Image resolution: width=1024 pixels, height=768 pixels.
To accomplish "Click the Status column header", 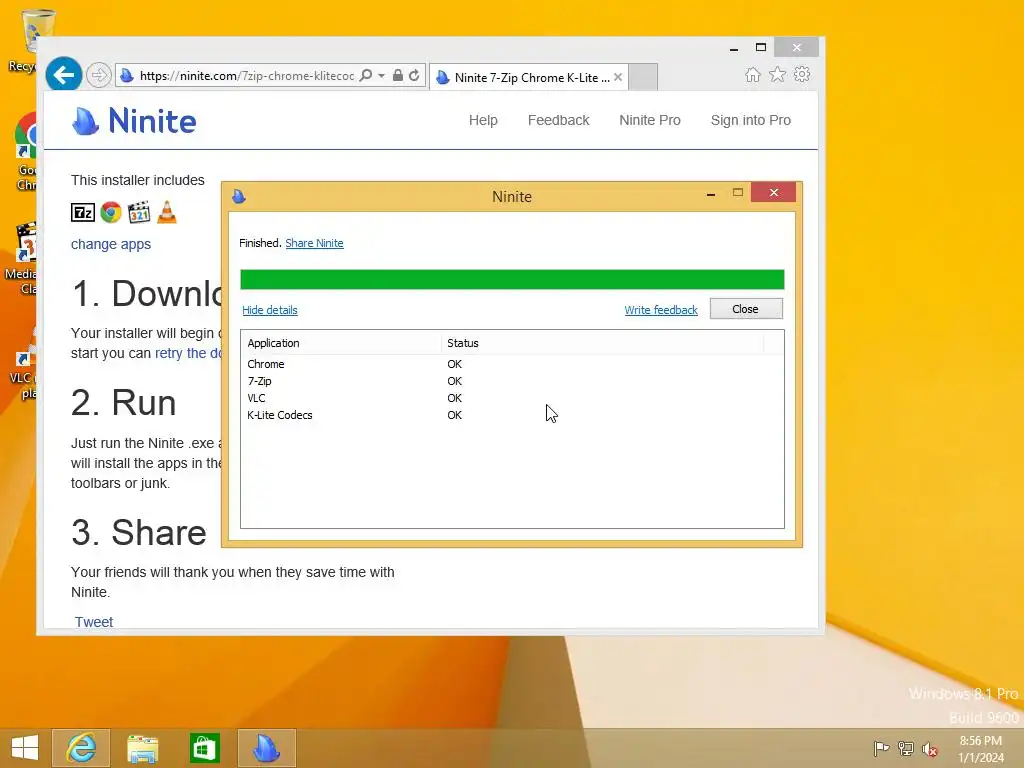I will coord(602,343).
